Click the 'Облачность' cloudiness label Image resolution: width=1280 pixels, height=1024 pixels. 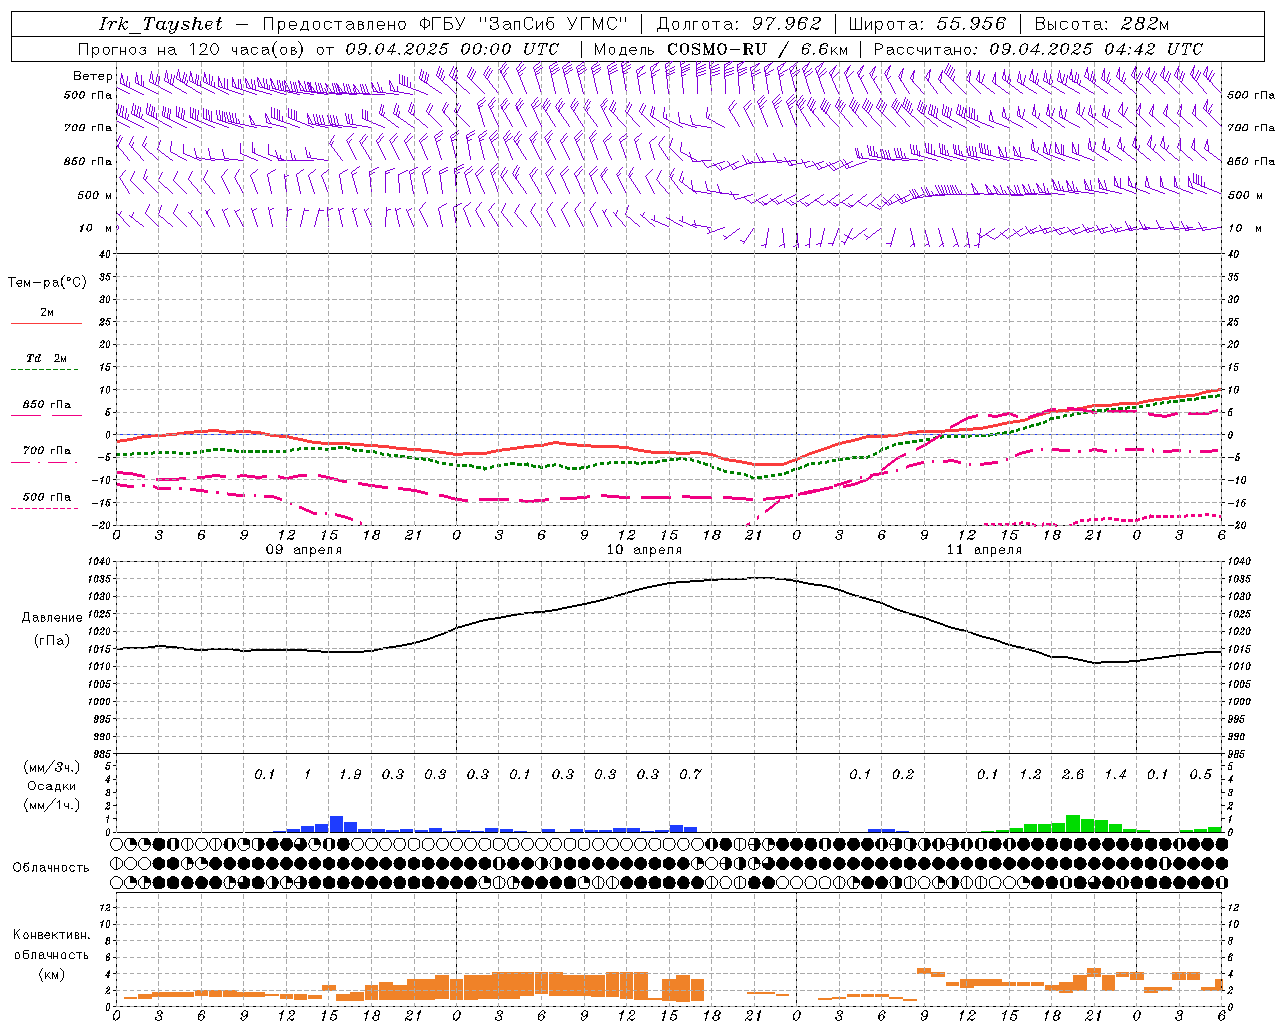(51, 867)
